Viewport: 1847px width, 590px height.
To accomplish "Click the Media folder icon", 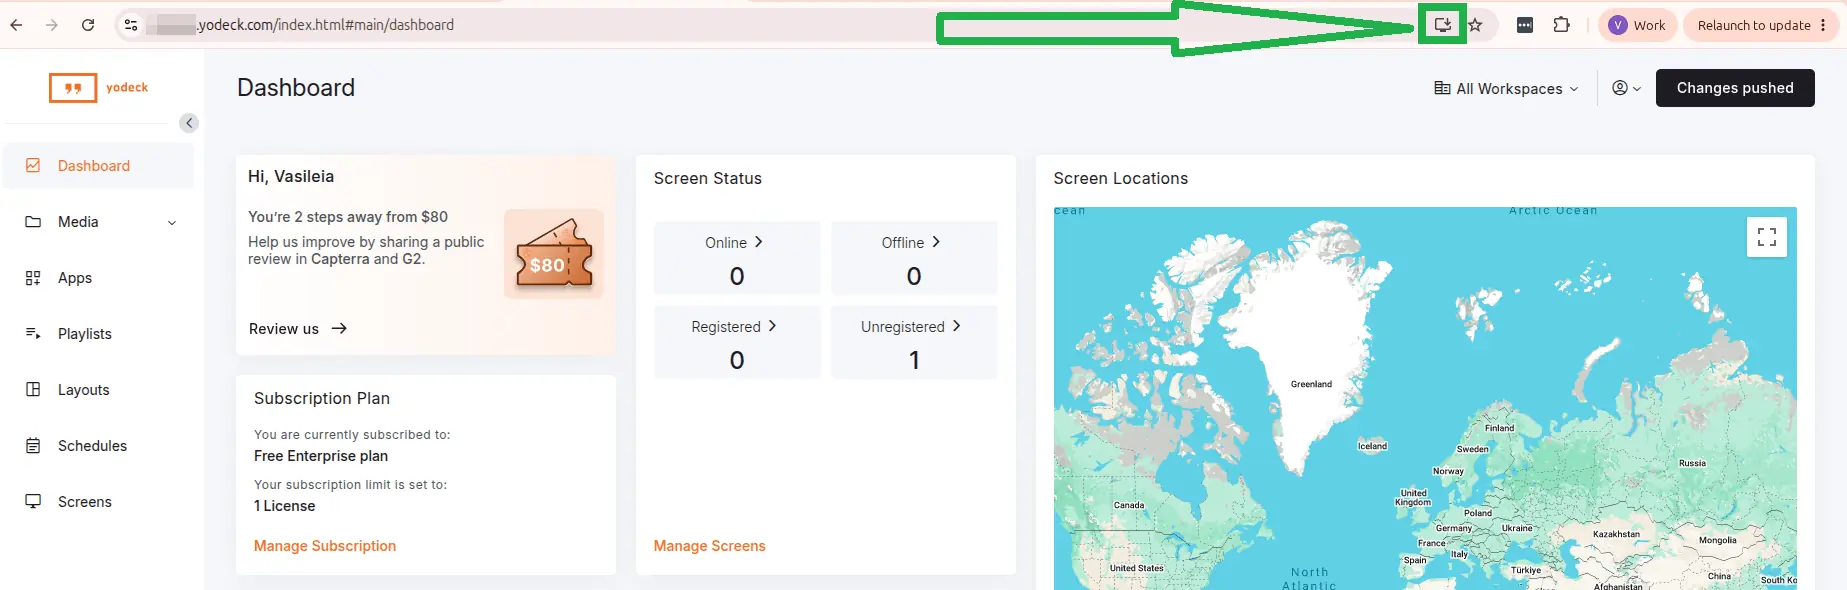I will coord(33,222).
